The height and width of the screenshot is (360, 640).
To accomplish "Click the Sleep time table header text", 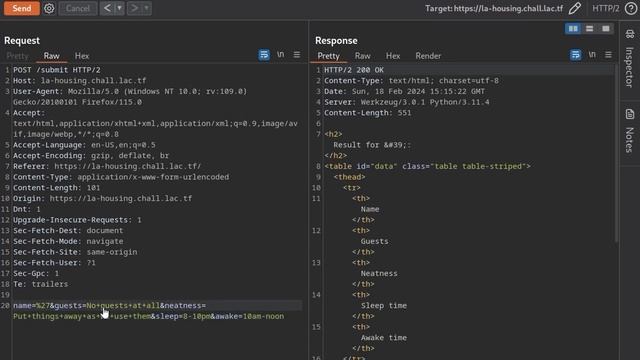I will [x=384, y=305].
